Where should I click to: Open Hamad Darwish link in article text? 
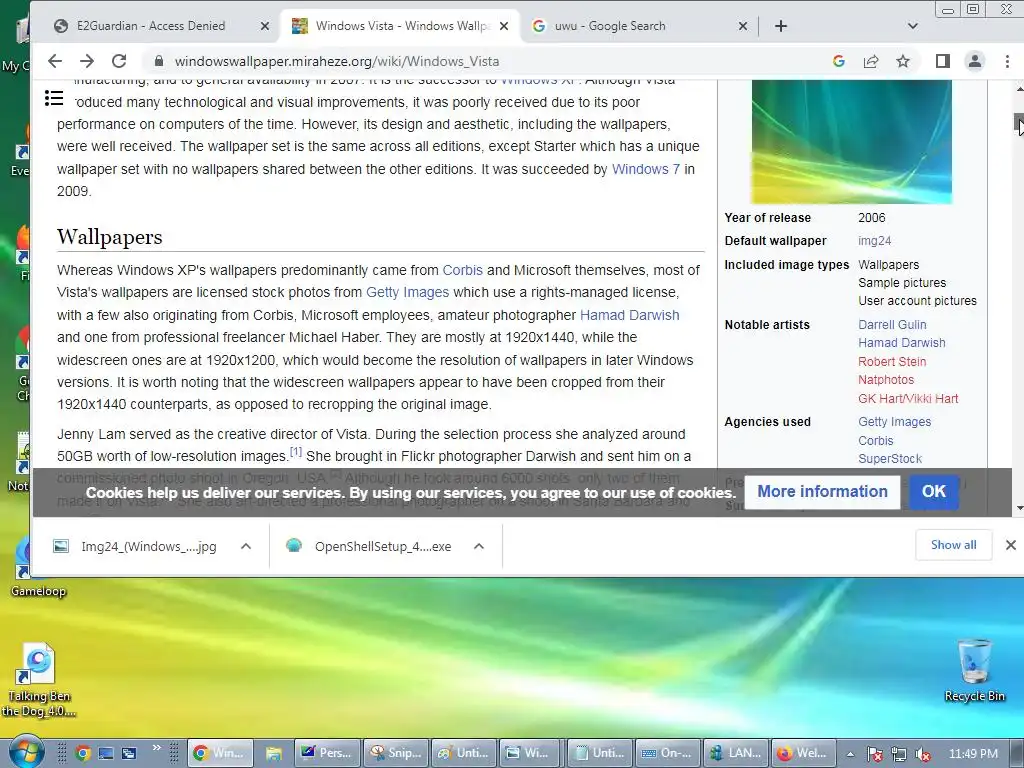[x=630, y=315]
